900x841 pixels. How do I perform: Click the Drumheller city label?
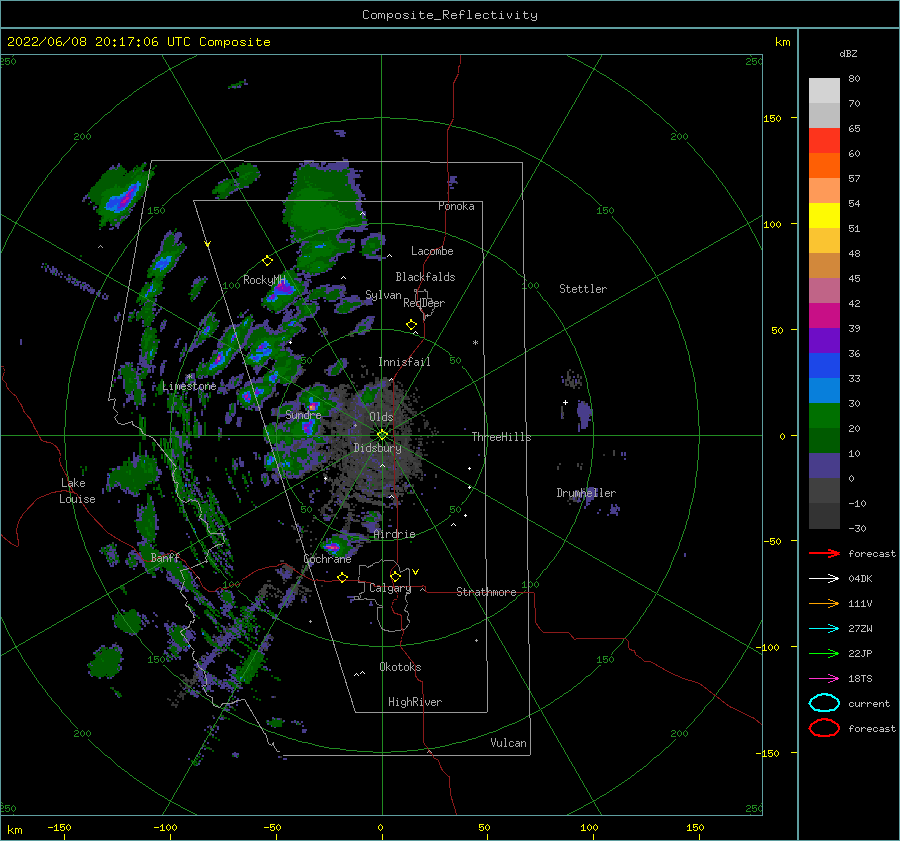pyautogui.click(x=586, y=493)
